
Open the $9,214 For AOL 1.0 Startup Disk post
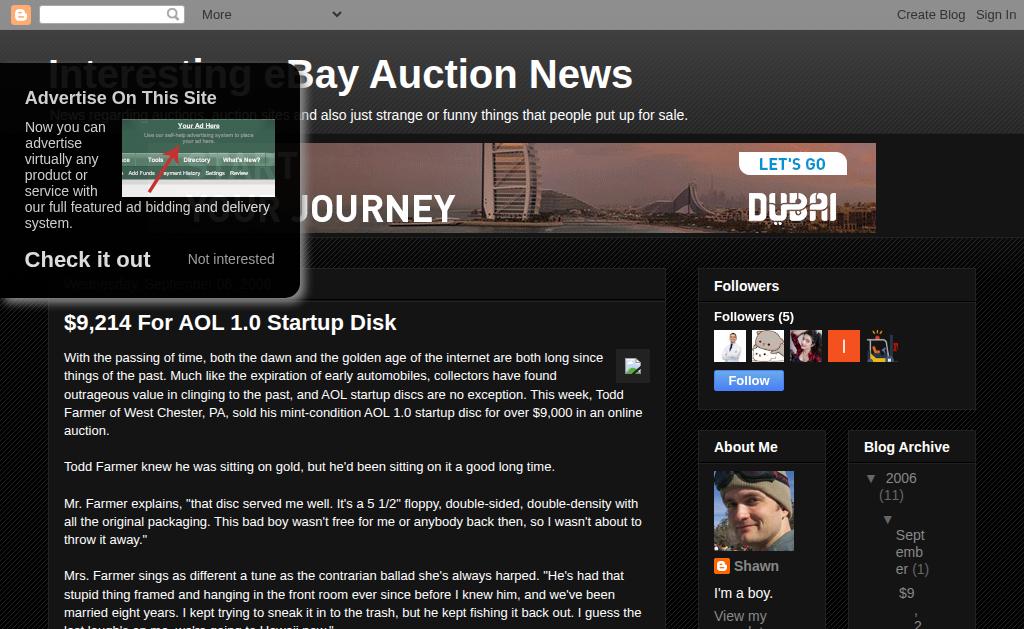(230, 323)
